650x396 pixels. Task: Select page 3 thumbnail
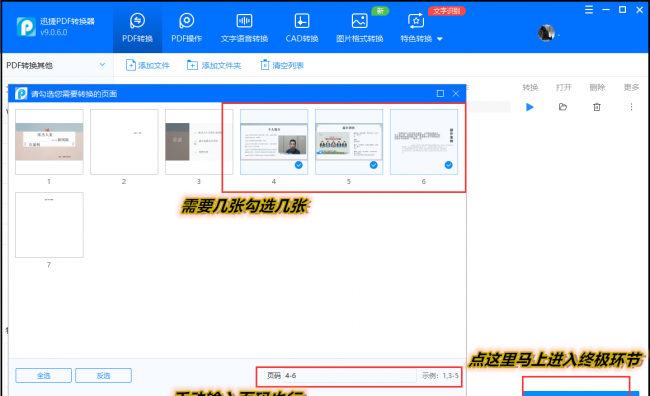(199, 142)
